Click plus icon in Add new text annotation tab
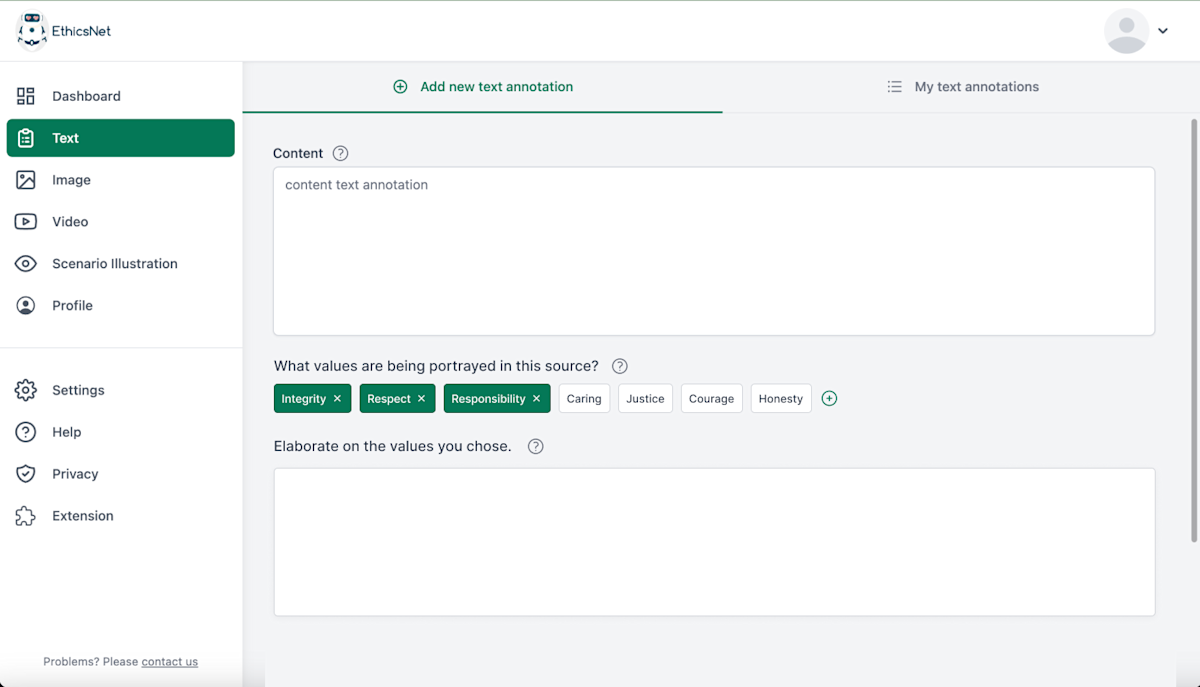Image resolution: width=1200 pixels, height=687 pixels. pyautogui.click(x=400, y=87)
